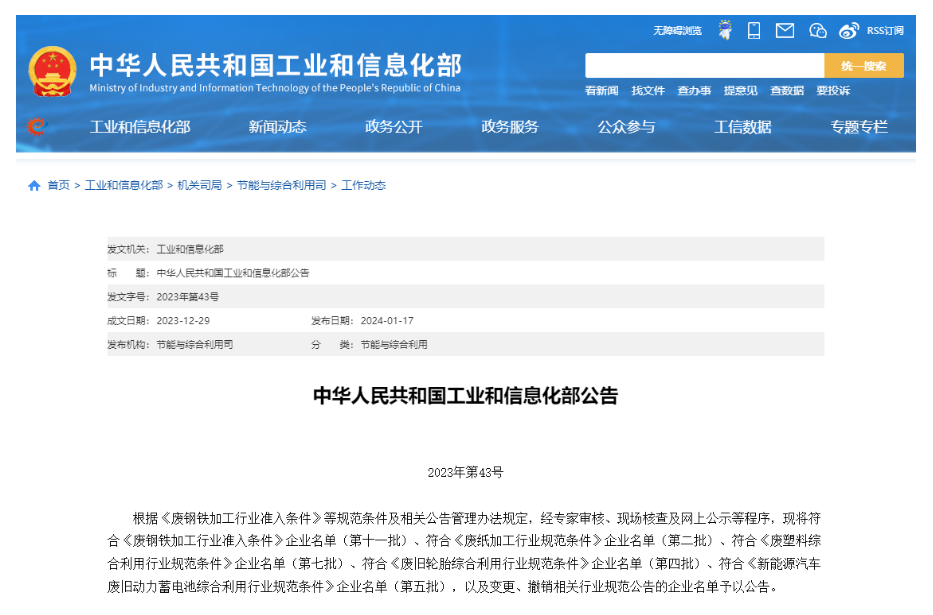Click the red swirl icon in navigation bar
The width and height of the screenshot is (933, 615).
37,127
